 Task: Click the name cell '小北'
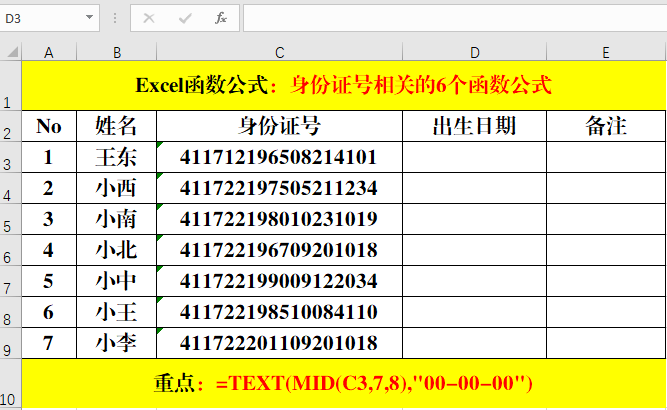(117, 251)
